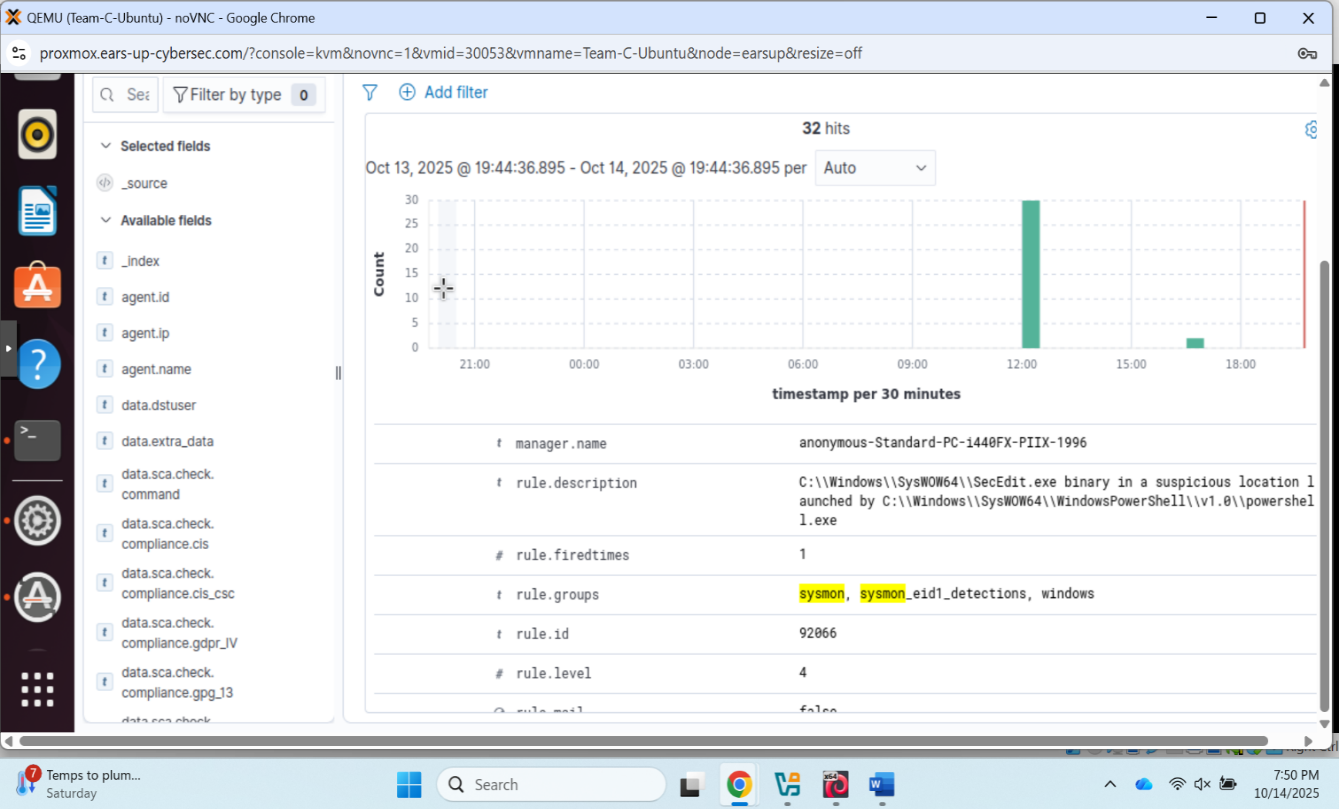
Task: Launch LibreOffice Writer from the dock
Action: pyautogui.click(x=37, y=211)
